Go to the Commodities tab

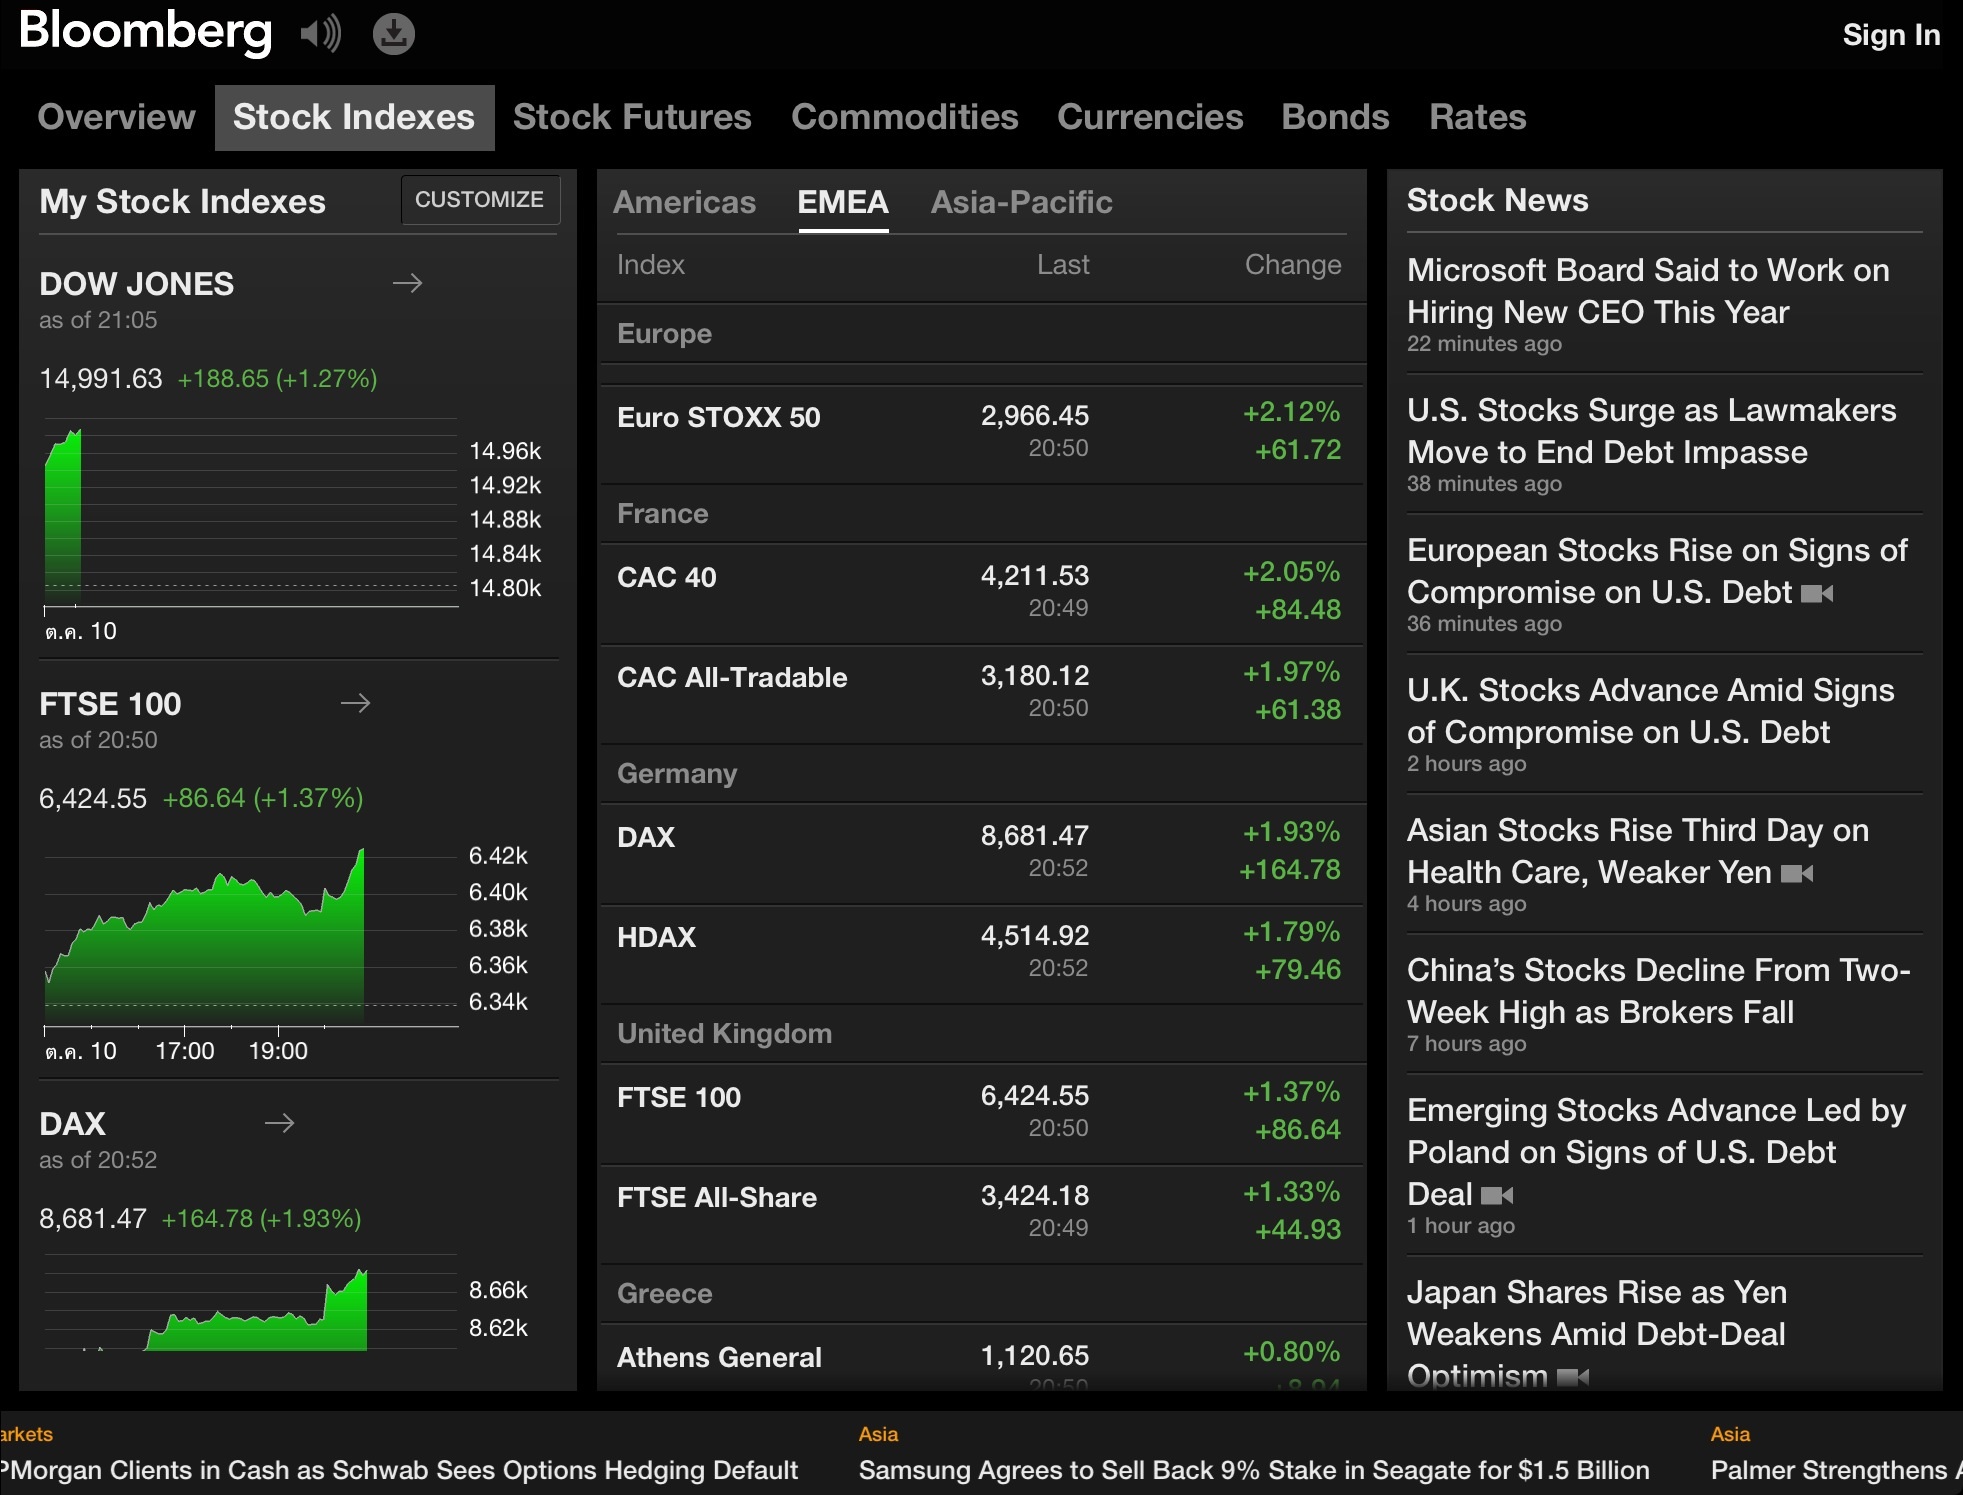pyautogui.click(x=904, y=117)
